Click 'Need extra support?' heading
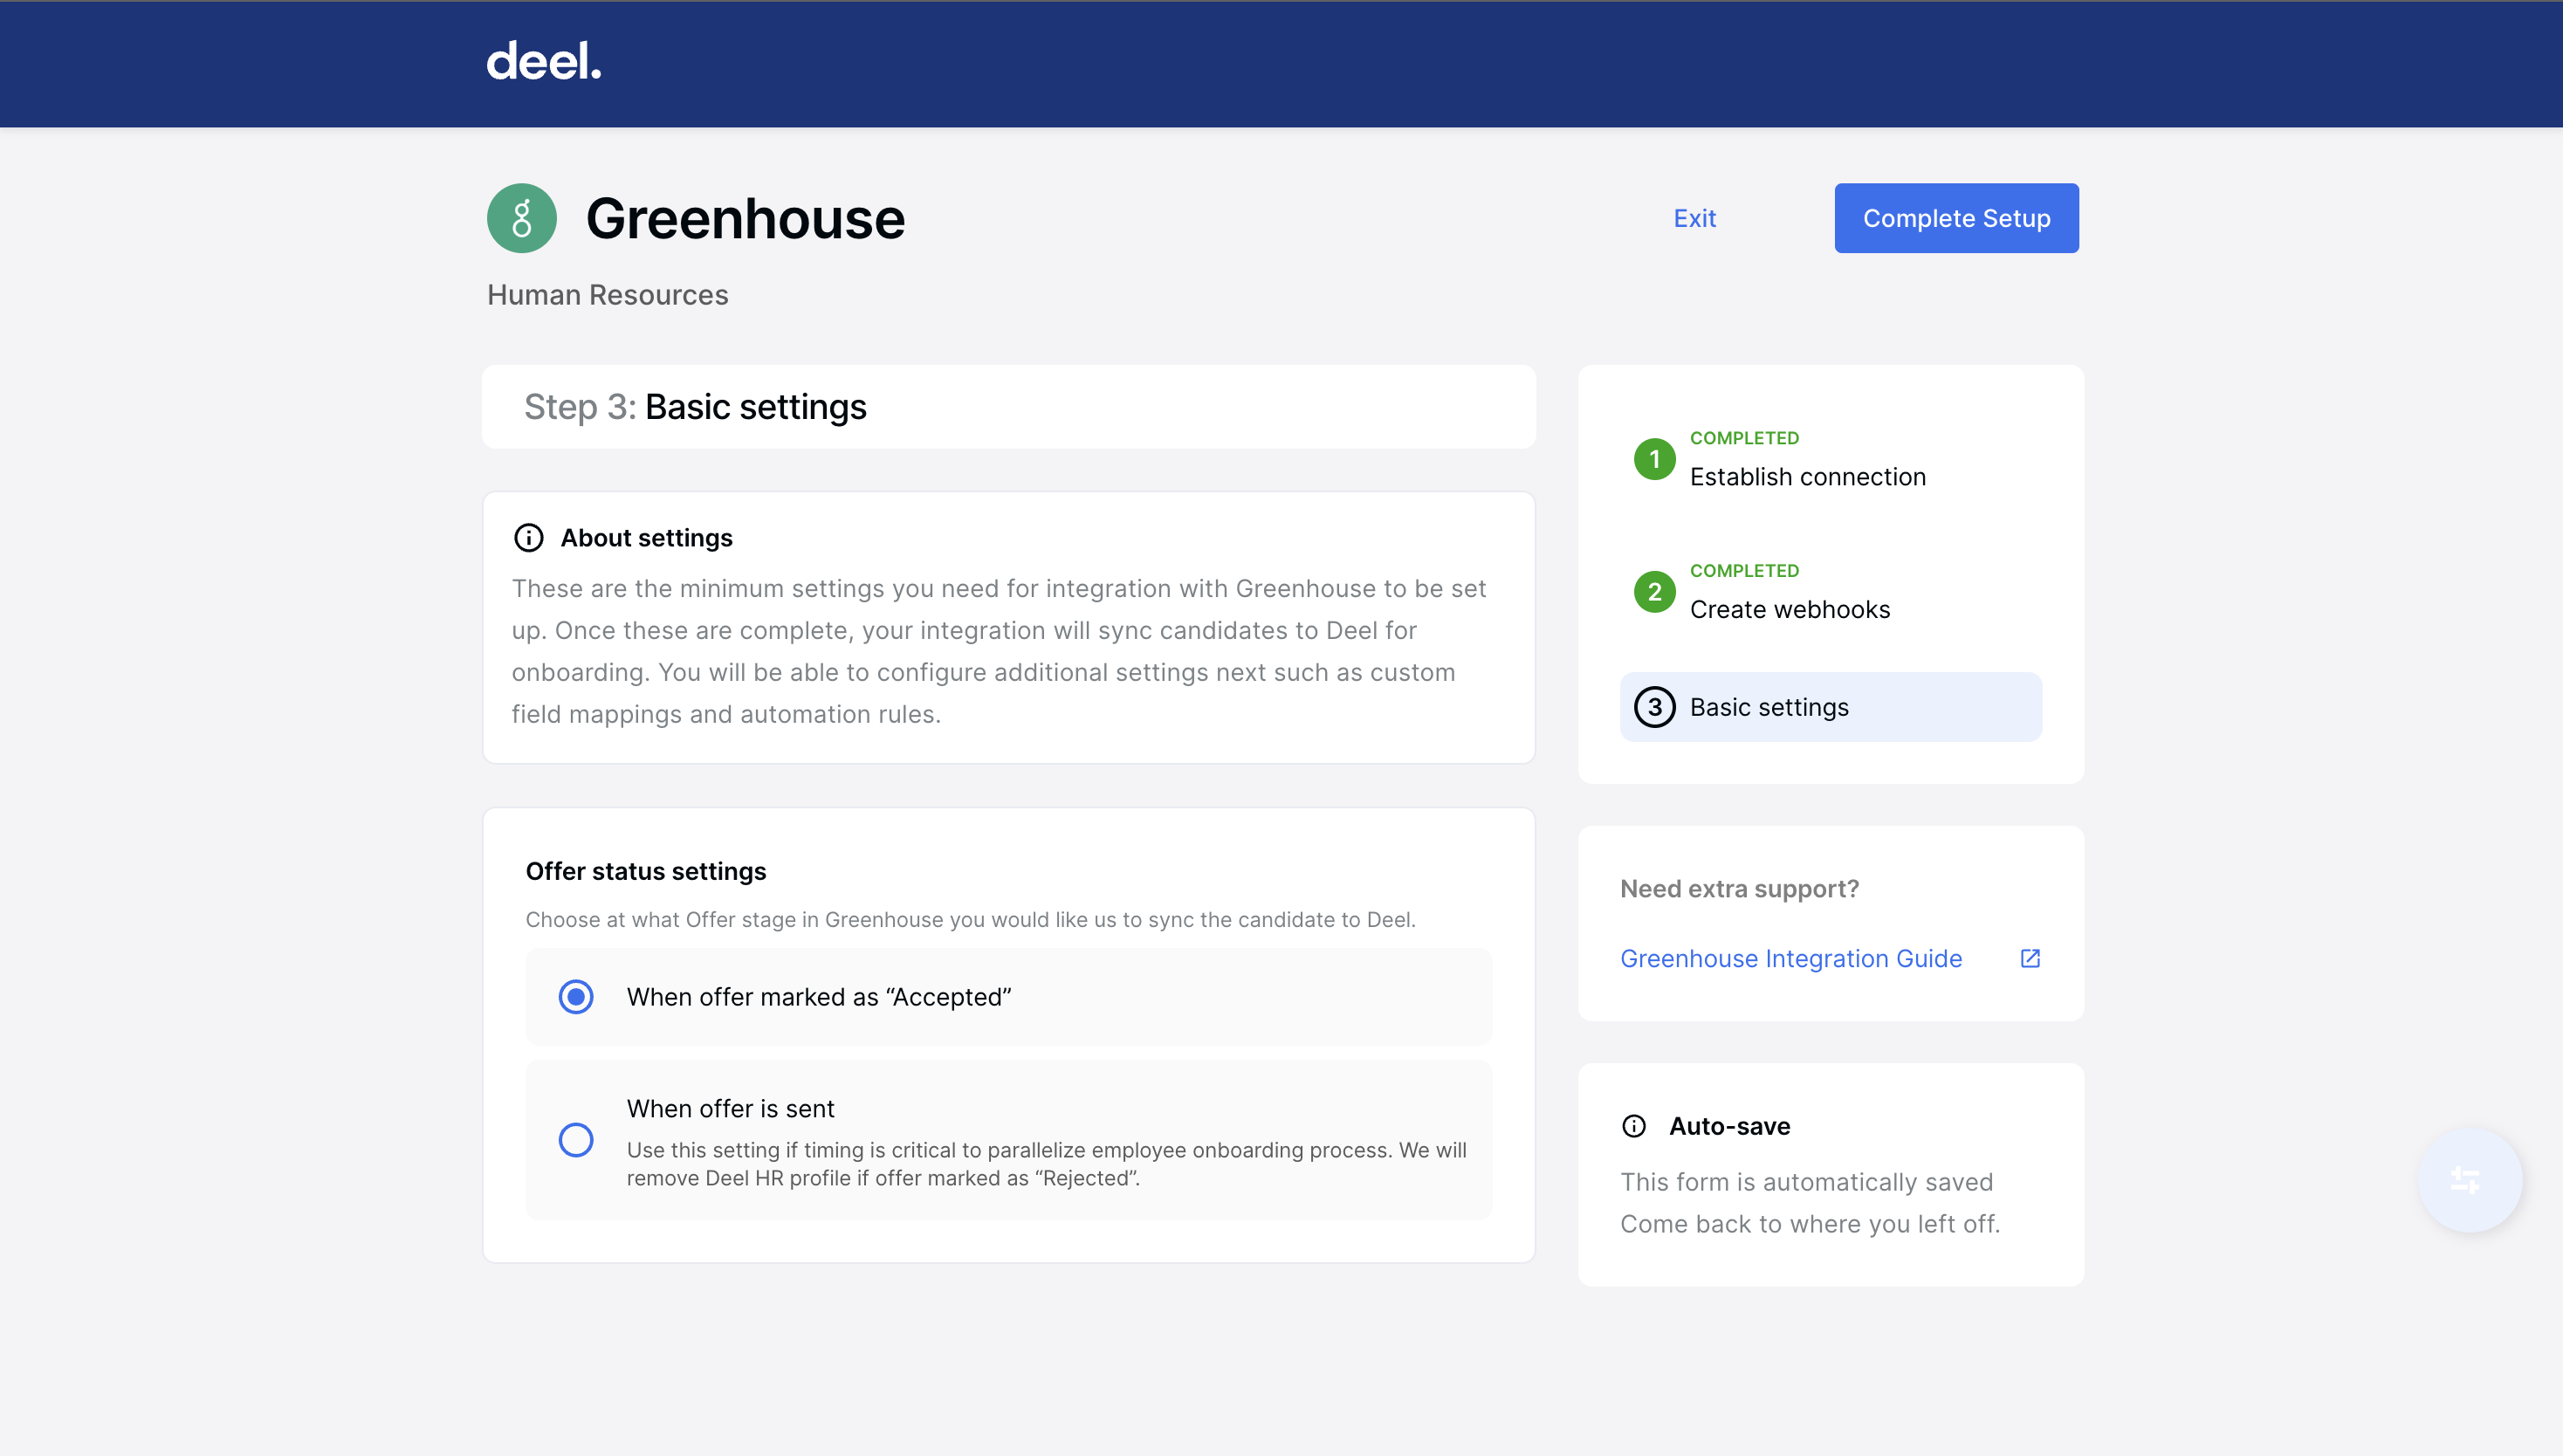Screen dimensions: 2563x1456 point(1739,889)
